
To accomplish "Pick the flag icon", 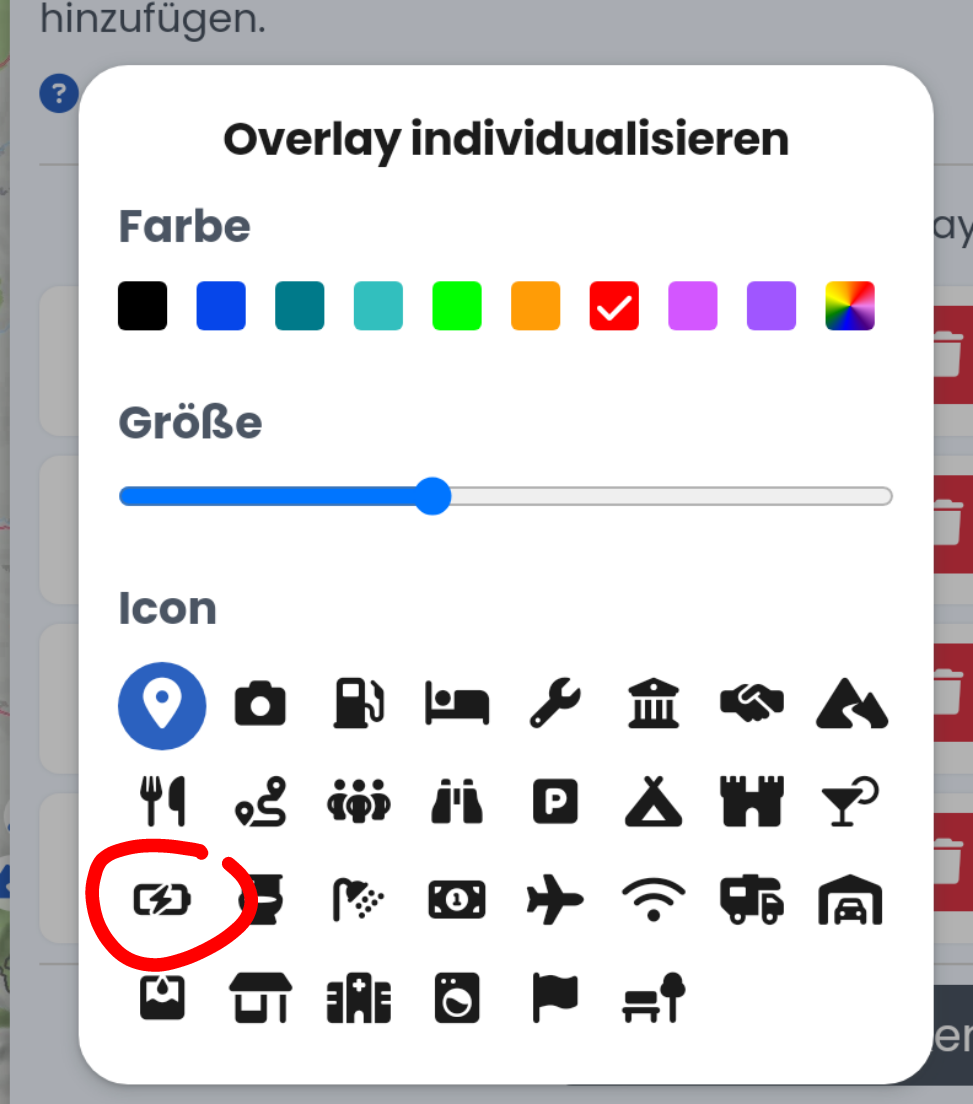I will point(555,998).
